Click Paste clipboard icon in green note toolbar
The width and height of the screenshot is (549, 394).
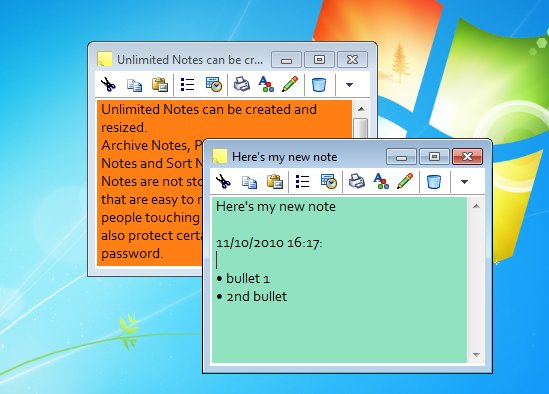tap(275, 181)
